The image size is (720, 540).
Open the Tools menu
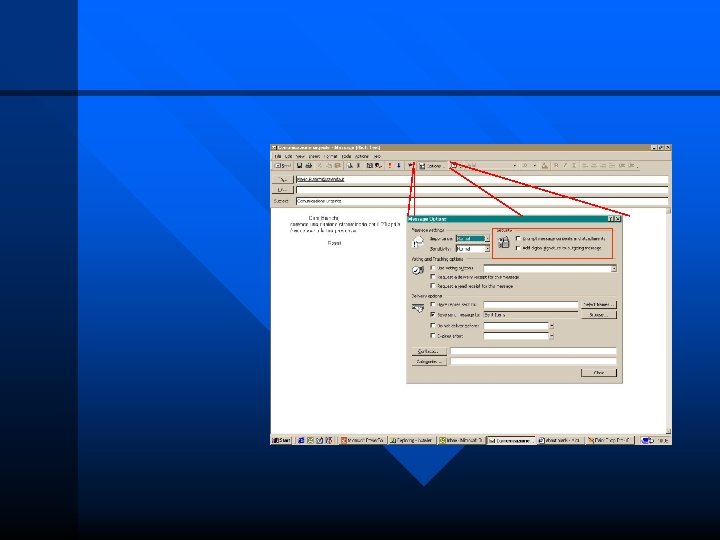click(347, 157)
